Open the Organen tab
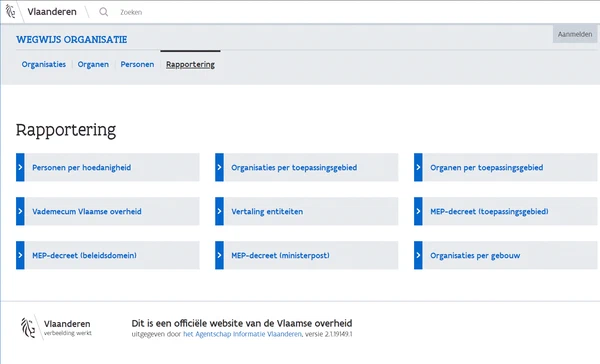This screenshot has width=600, height=364. (93, 64)
